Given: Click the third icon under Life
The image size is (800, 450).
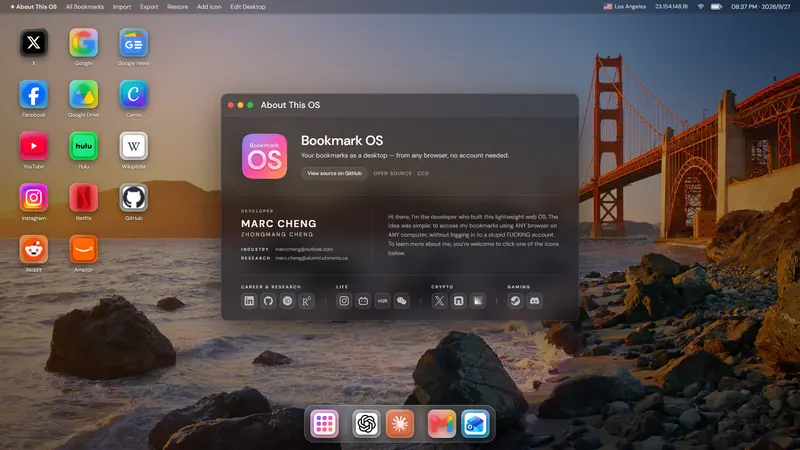Looking at the screenshot, I should point(383,301).
